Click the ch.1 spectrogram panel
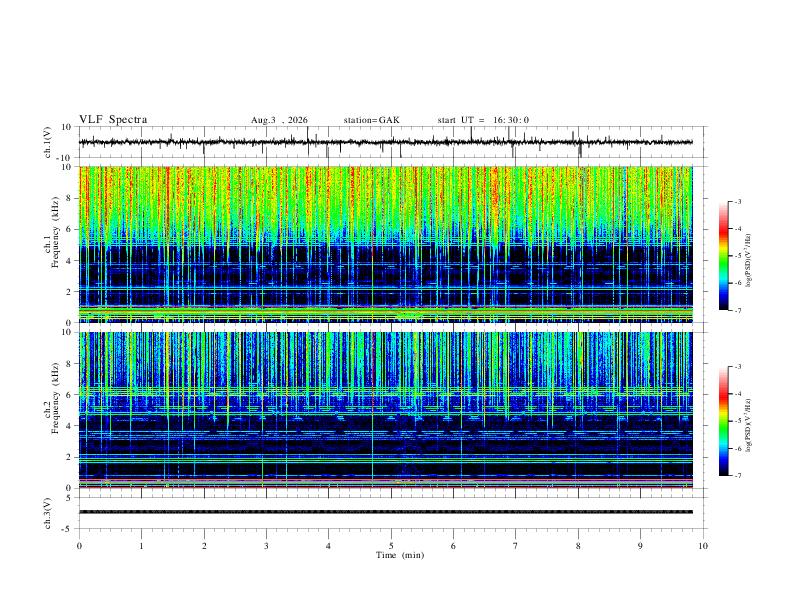 (386, 244)
